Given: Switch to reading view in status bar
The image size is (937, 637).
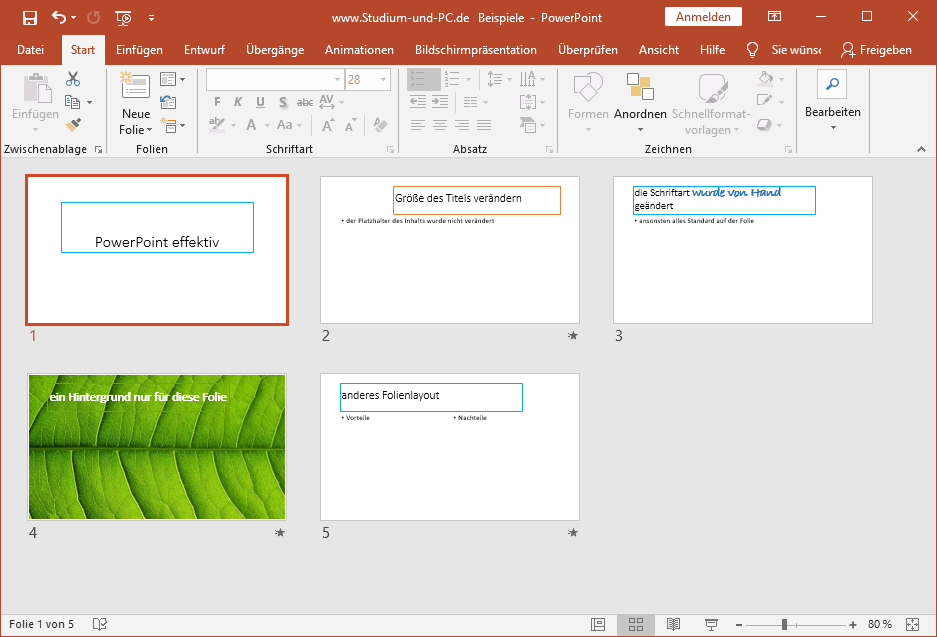Looking at the screenshot, I should 673,624.
